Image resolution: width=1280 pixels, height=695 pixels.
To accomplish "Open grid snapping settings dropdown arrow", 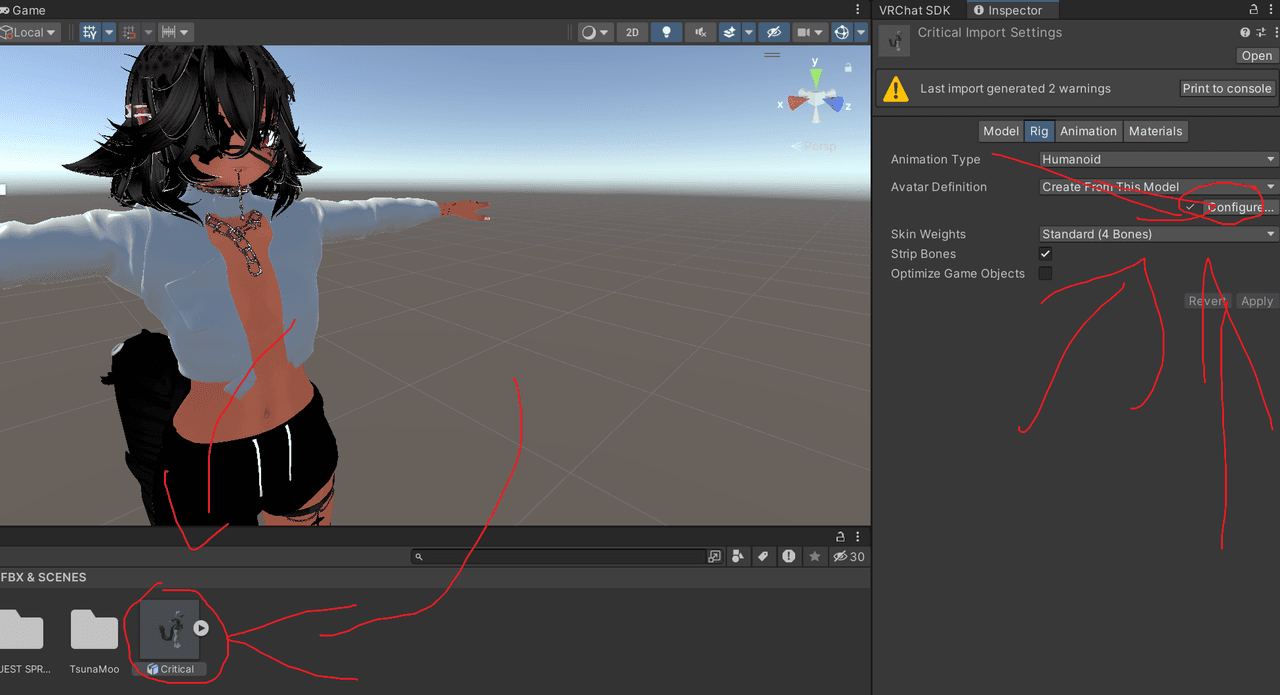I will [x=148, y=32].
